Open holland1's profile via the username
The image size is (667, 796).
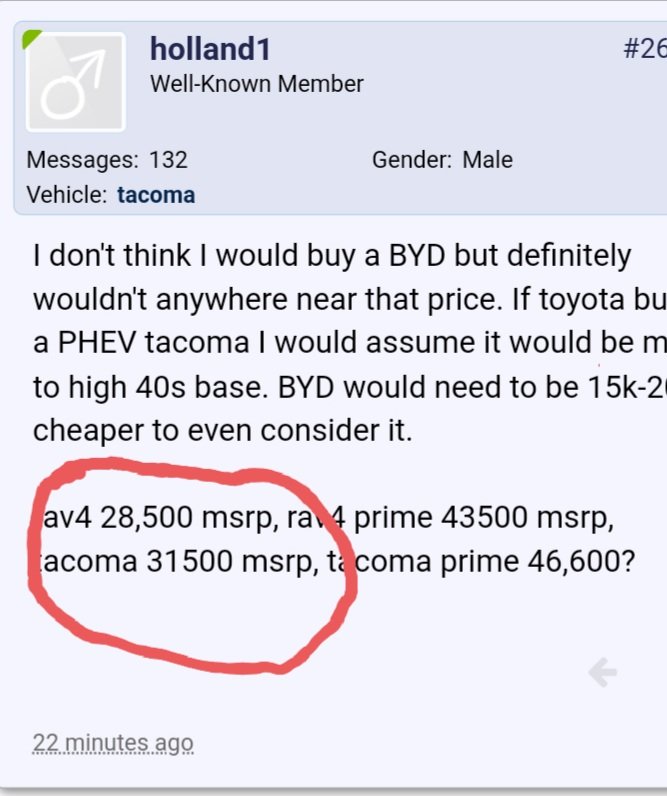[210, 49]
